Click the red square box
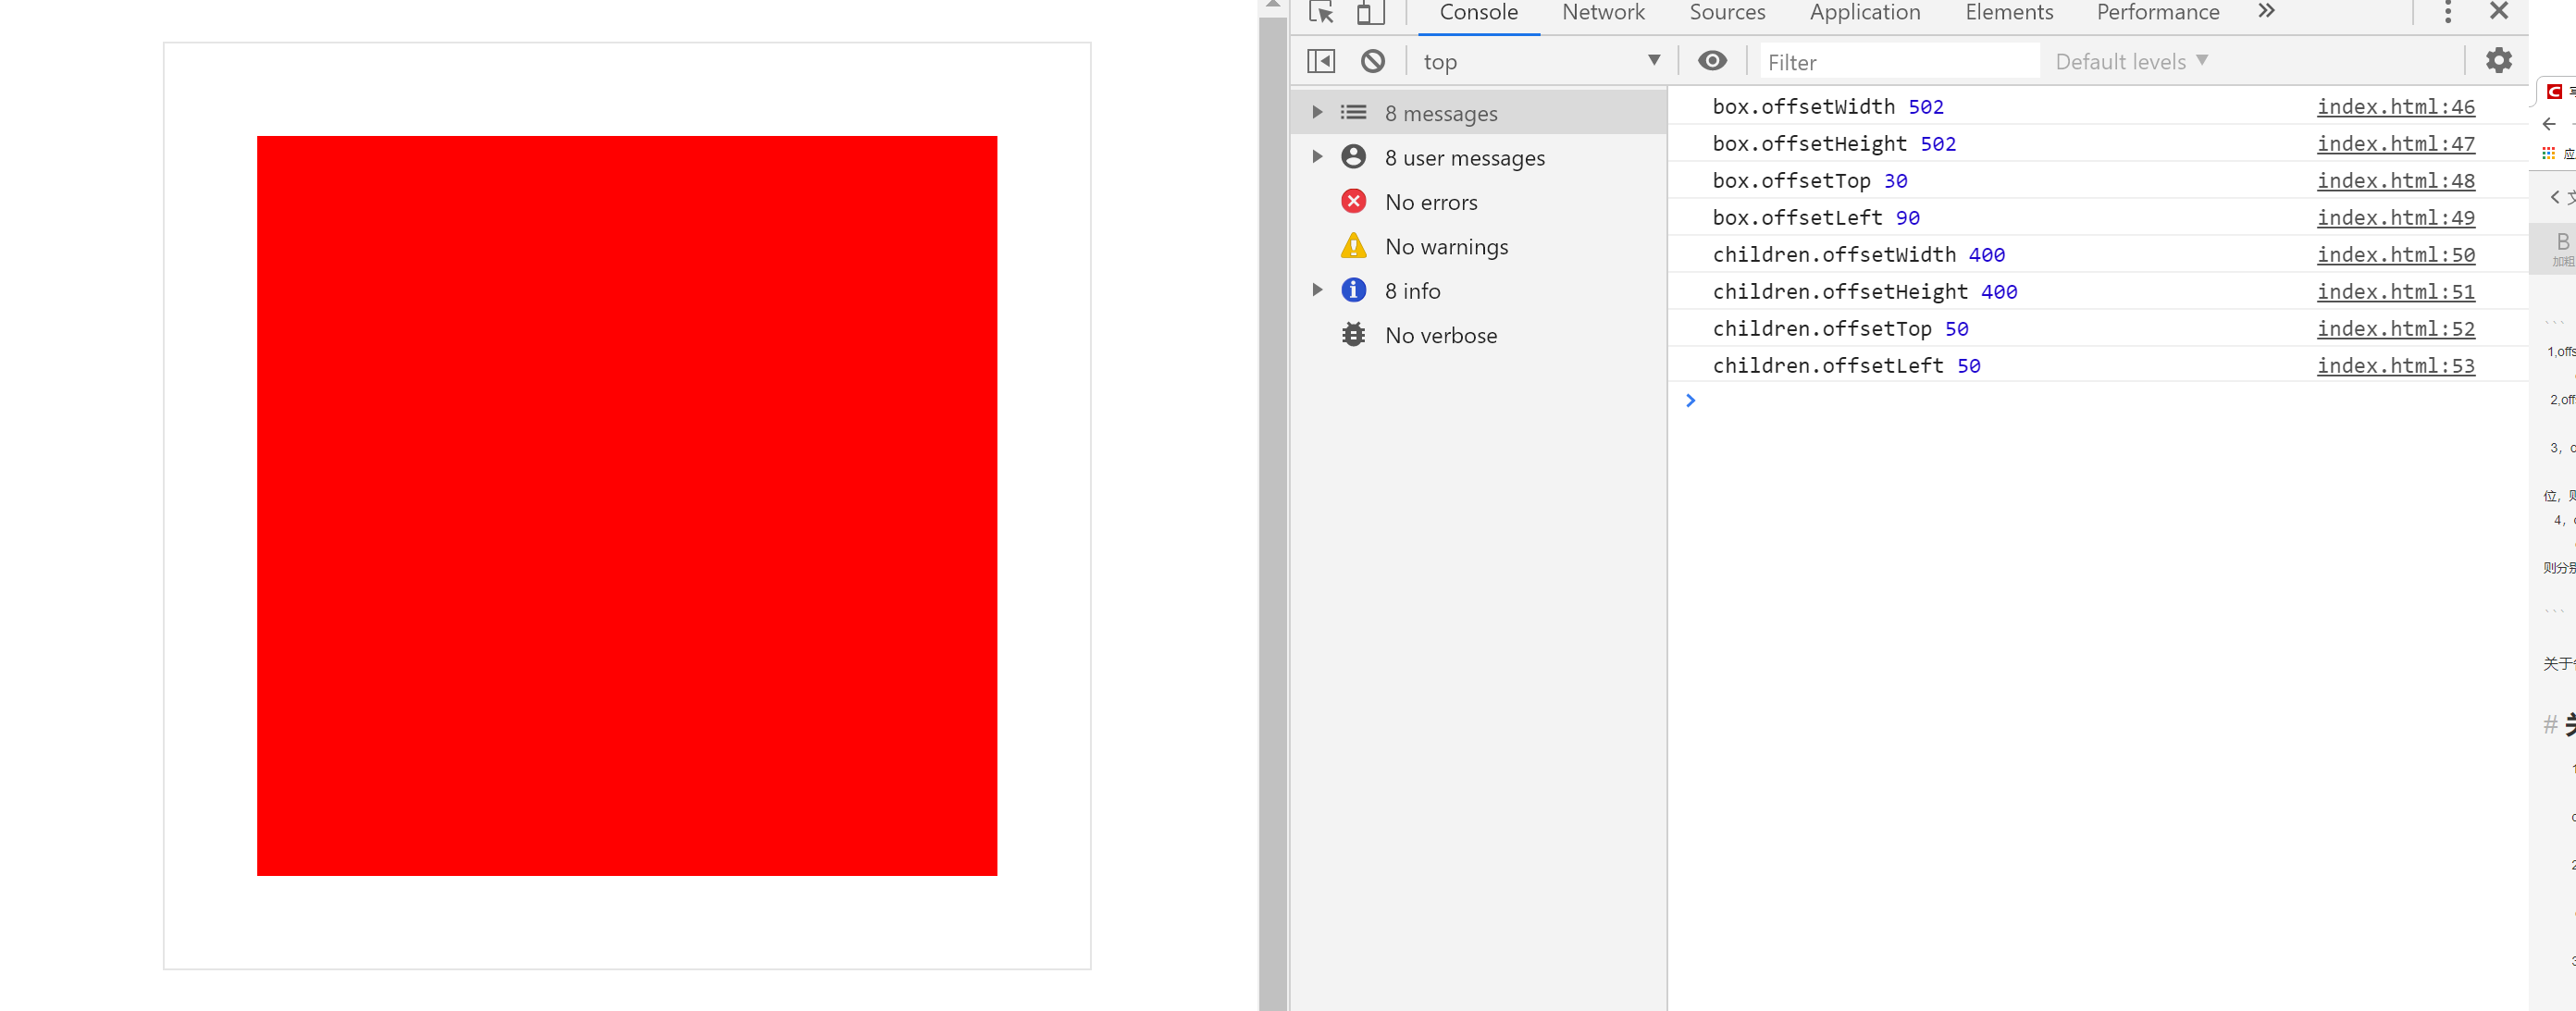 pyautogui.click(x=626, y=505)
